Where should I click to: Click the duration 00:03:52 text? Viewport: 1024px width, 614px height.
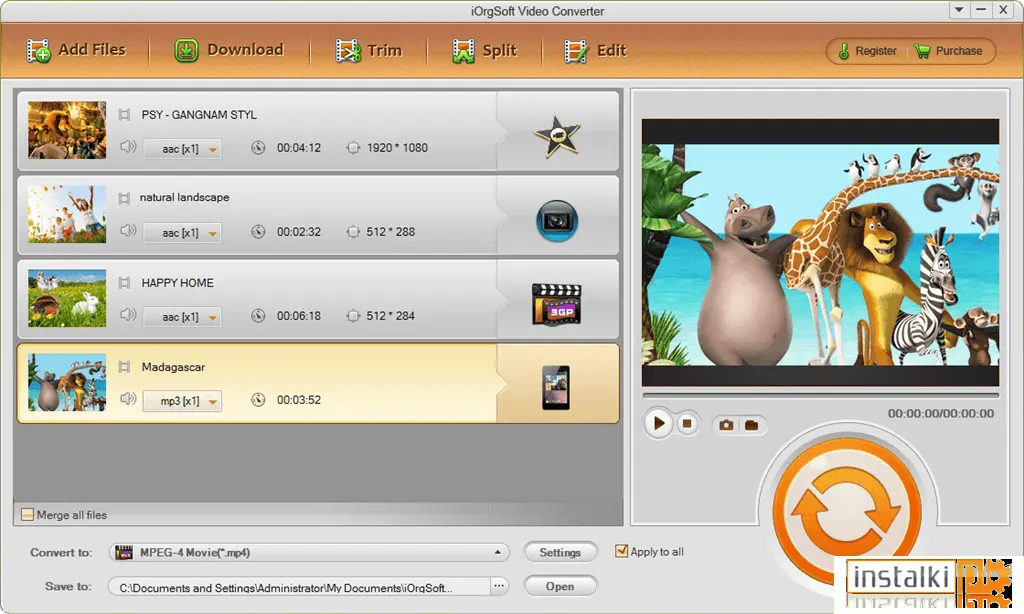pos(299,400)
